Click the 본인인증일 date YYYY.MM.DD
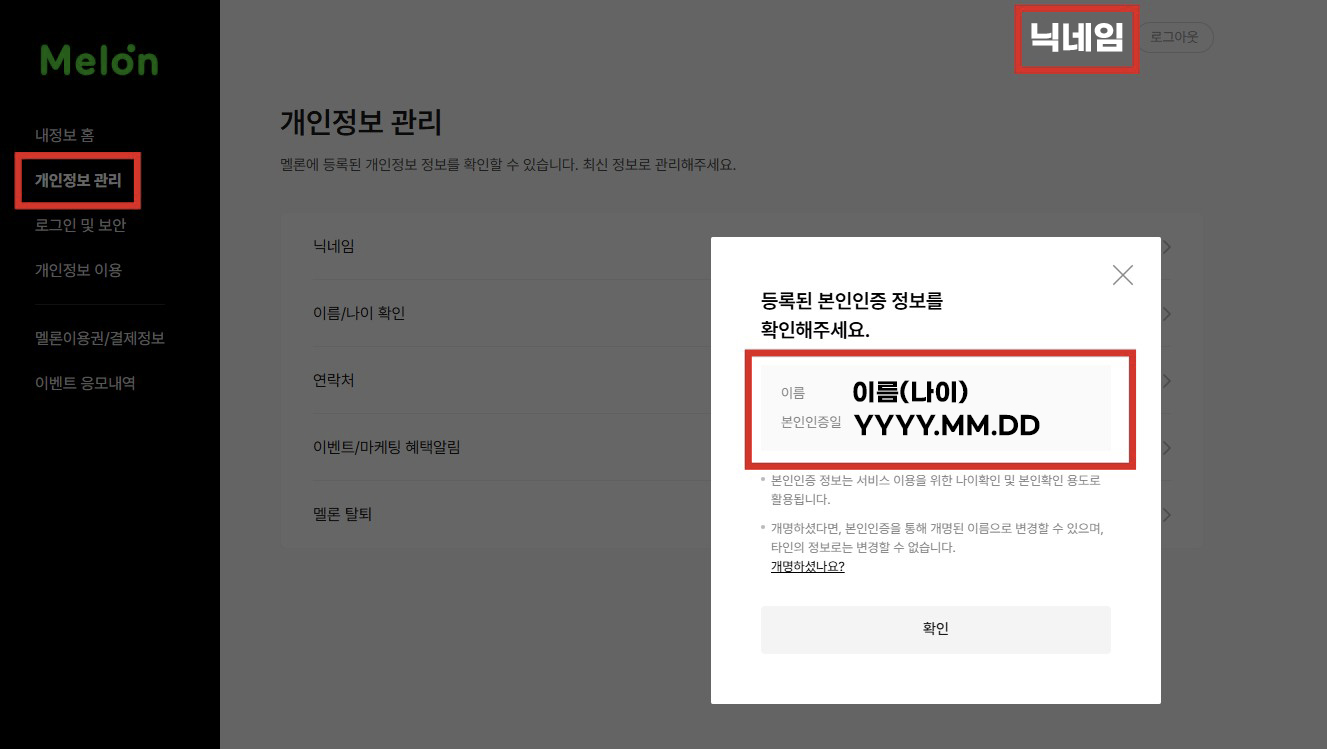This screenshot has height=749, width=1327. [x=946, y=425]
